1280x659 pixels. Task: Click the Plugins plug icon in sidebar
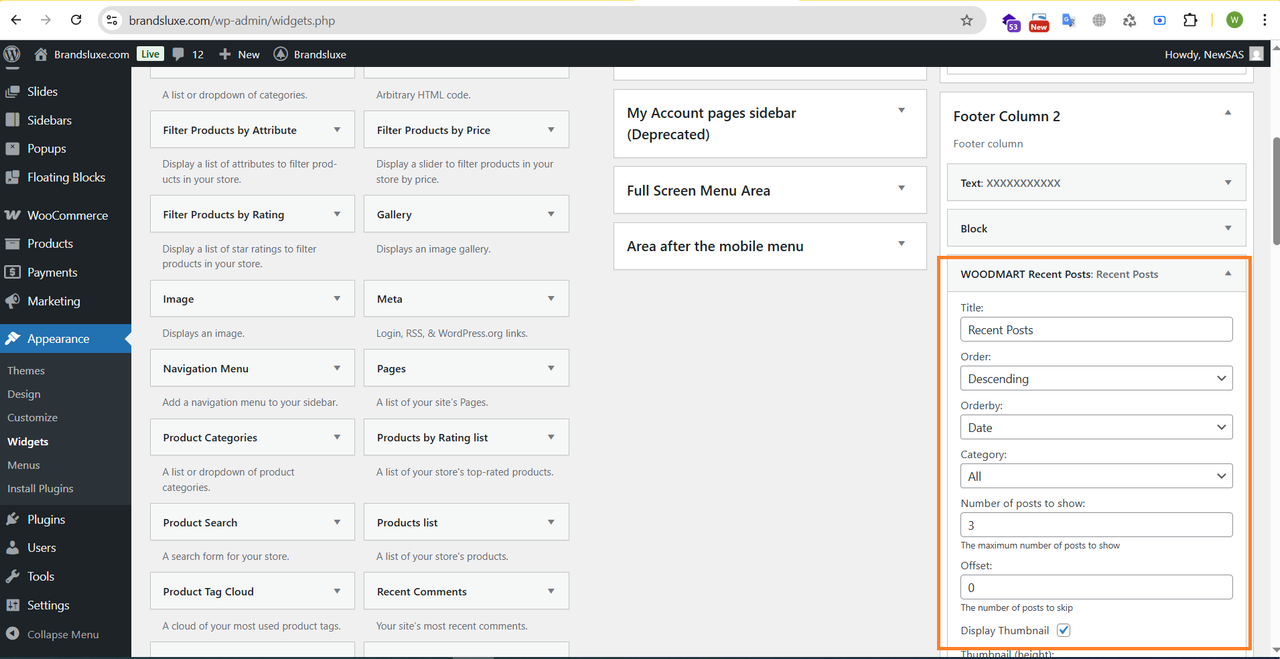(13, 519)
